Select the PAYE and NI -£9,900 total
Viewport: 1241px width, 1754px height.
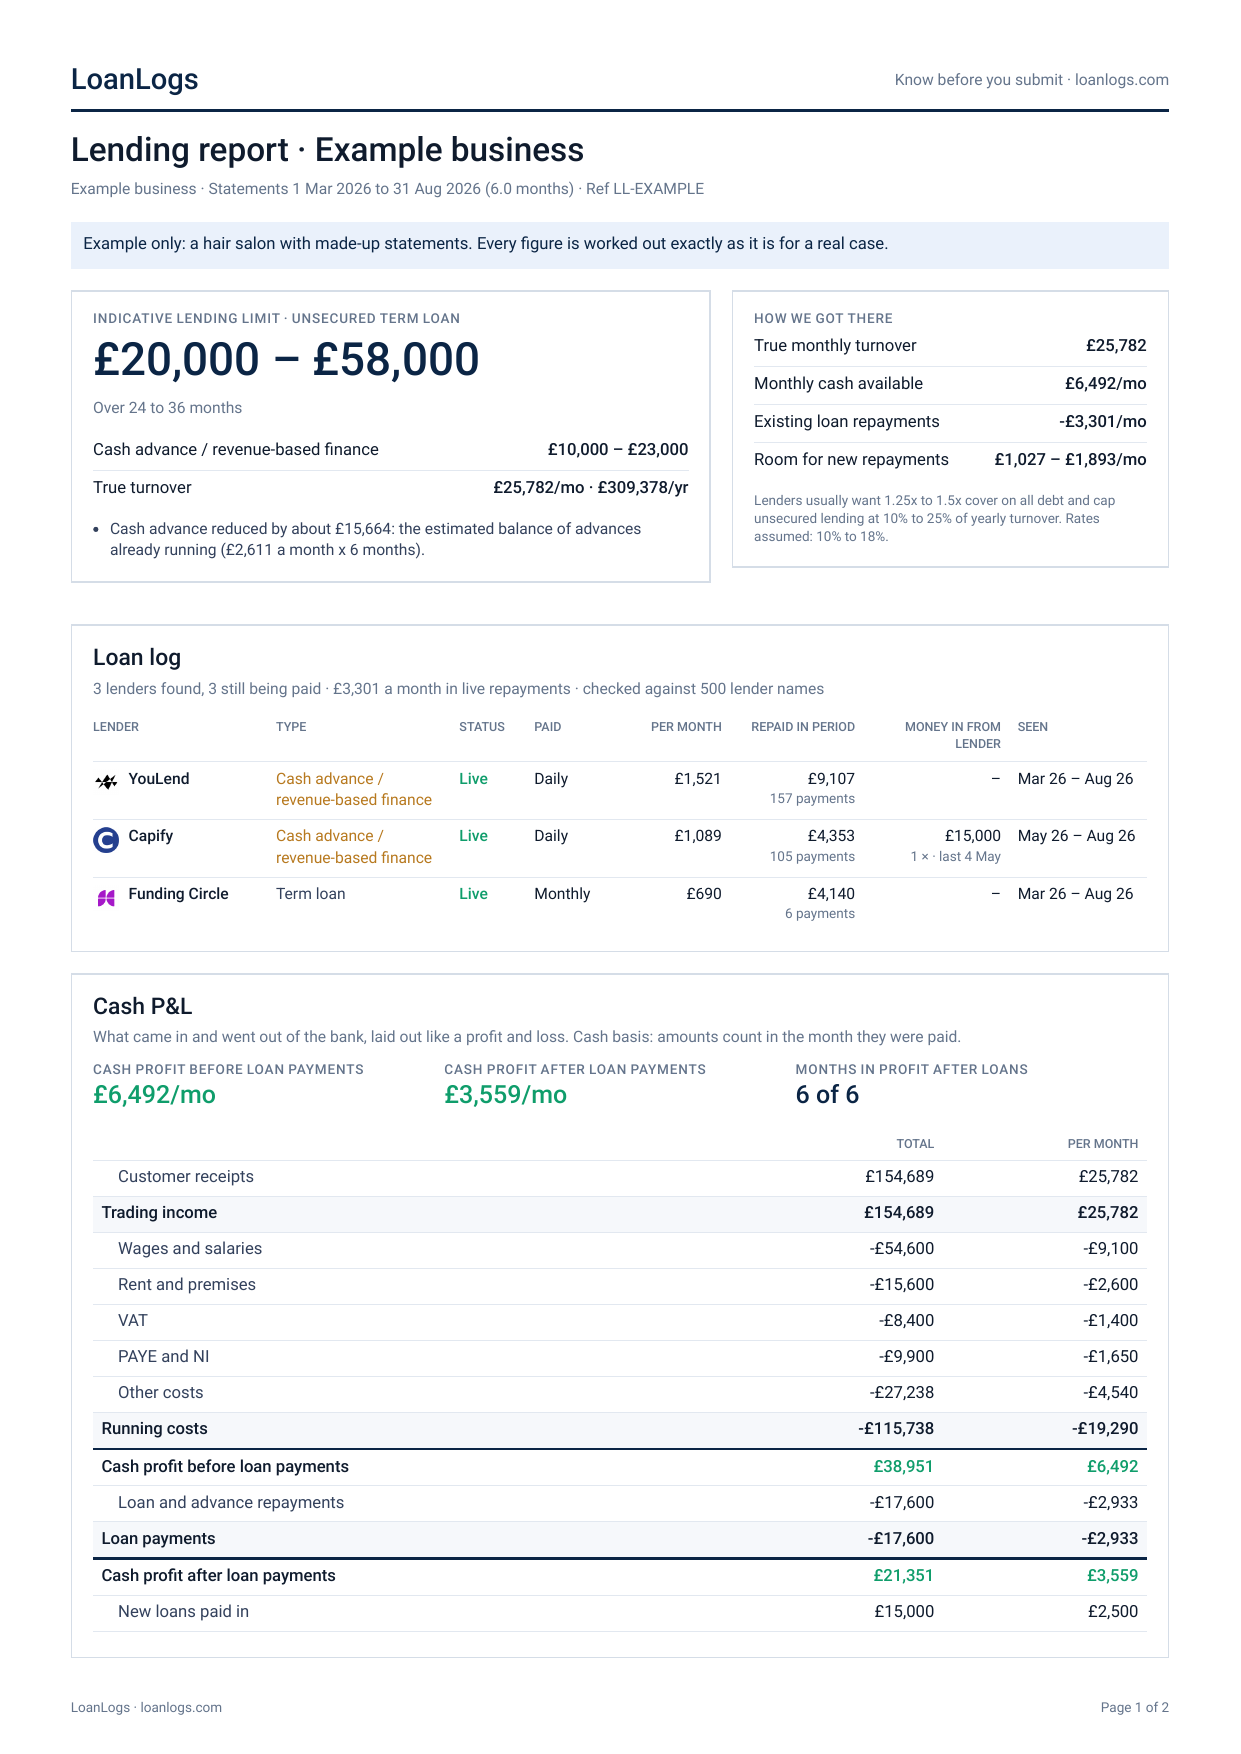pyautogui.click(x=907, y=1357)
